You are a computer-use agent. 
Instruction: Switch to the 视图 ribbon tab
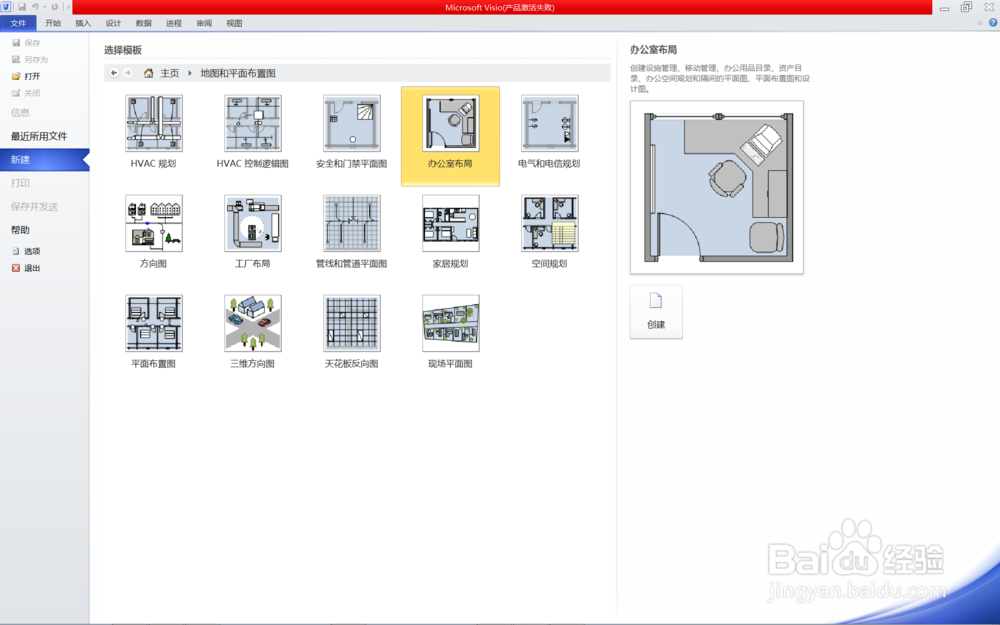coord(234,23)
